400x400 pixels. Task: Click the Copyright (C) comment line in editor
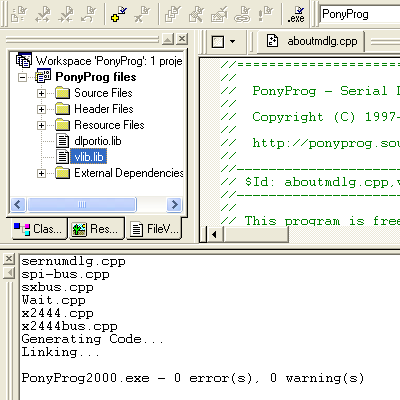(310, 117)
